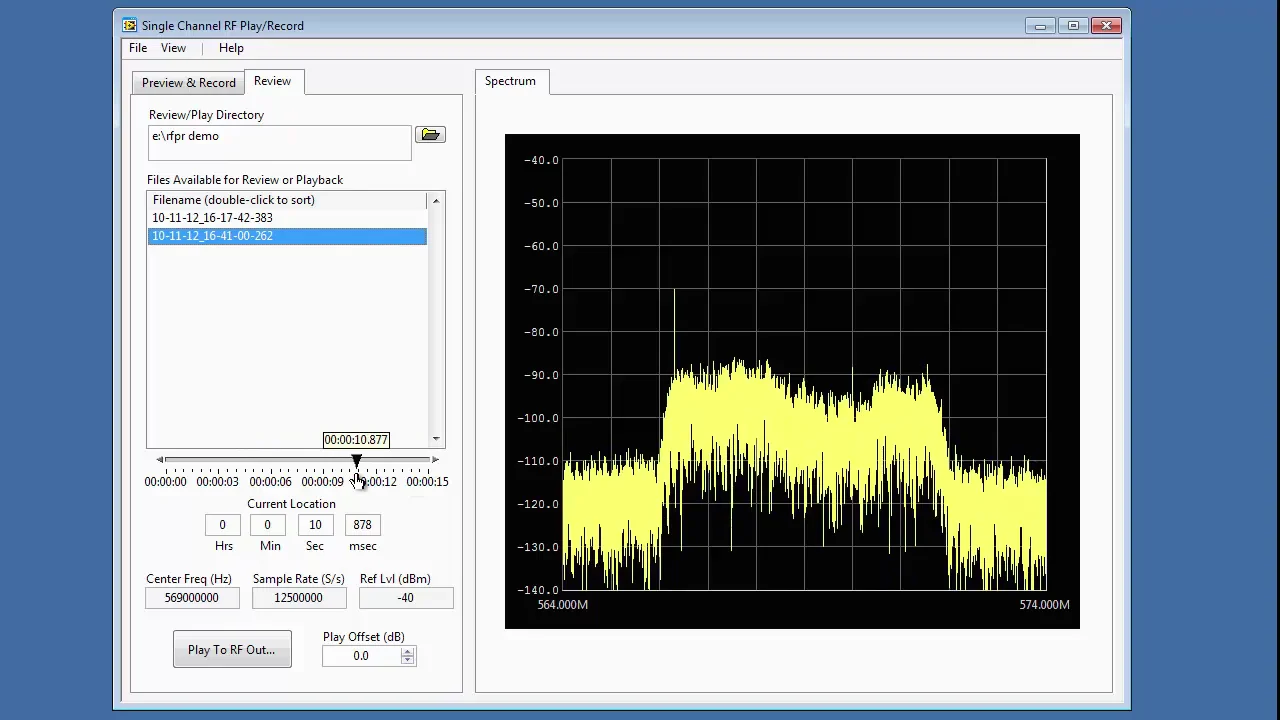
Task: Click the 00:00:15 slider tick label
Action: tap(427, 482)
